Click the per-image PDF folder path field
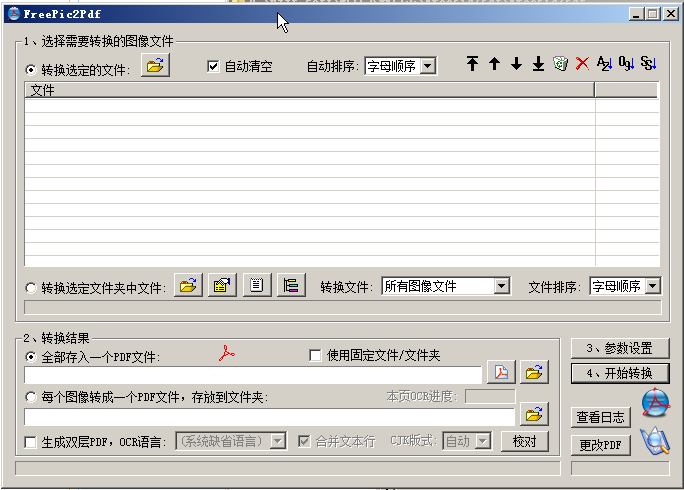 click(x=270, y=417)
